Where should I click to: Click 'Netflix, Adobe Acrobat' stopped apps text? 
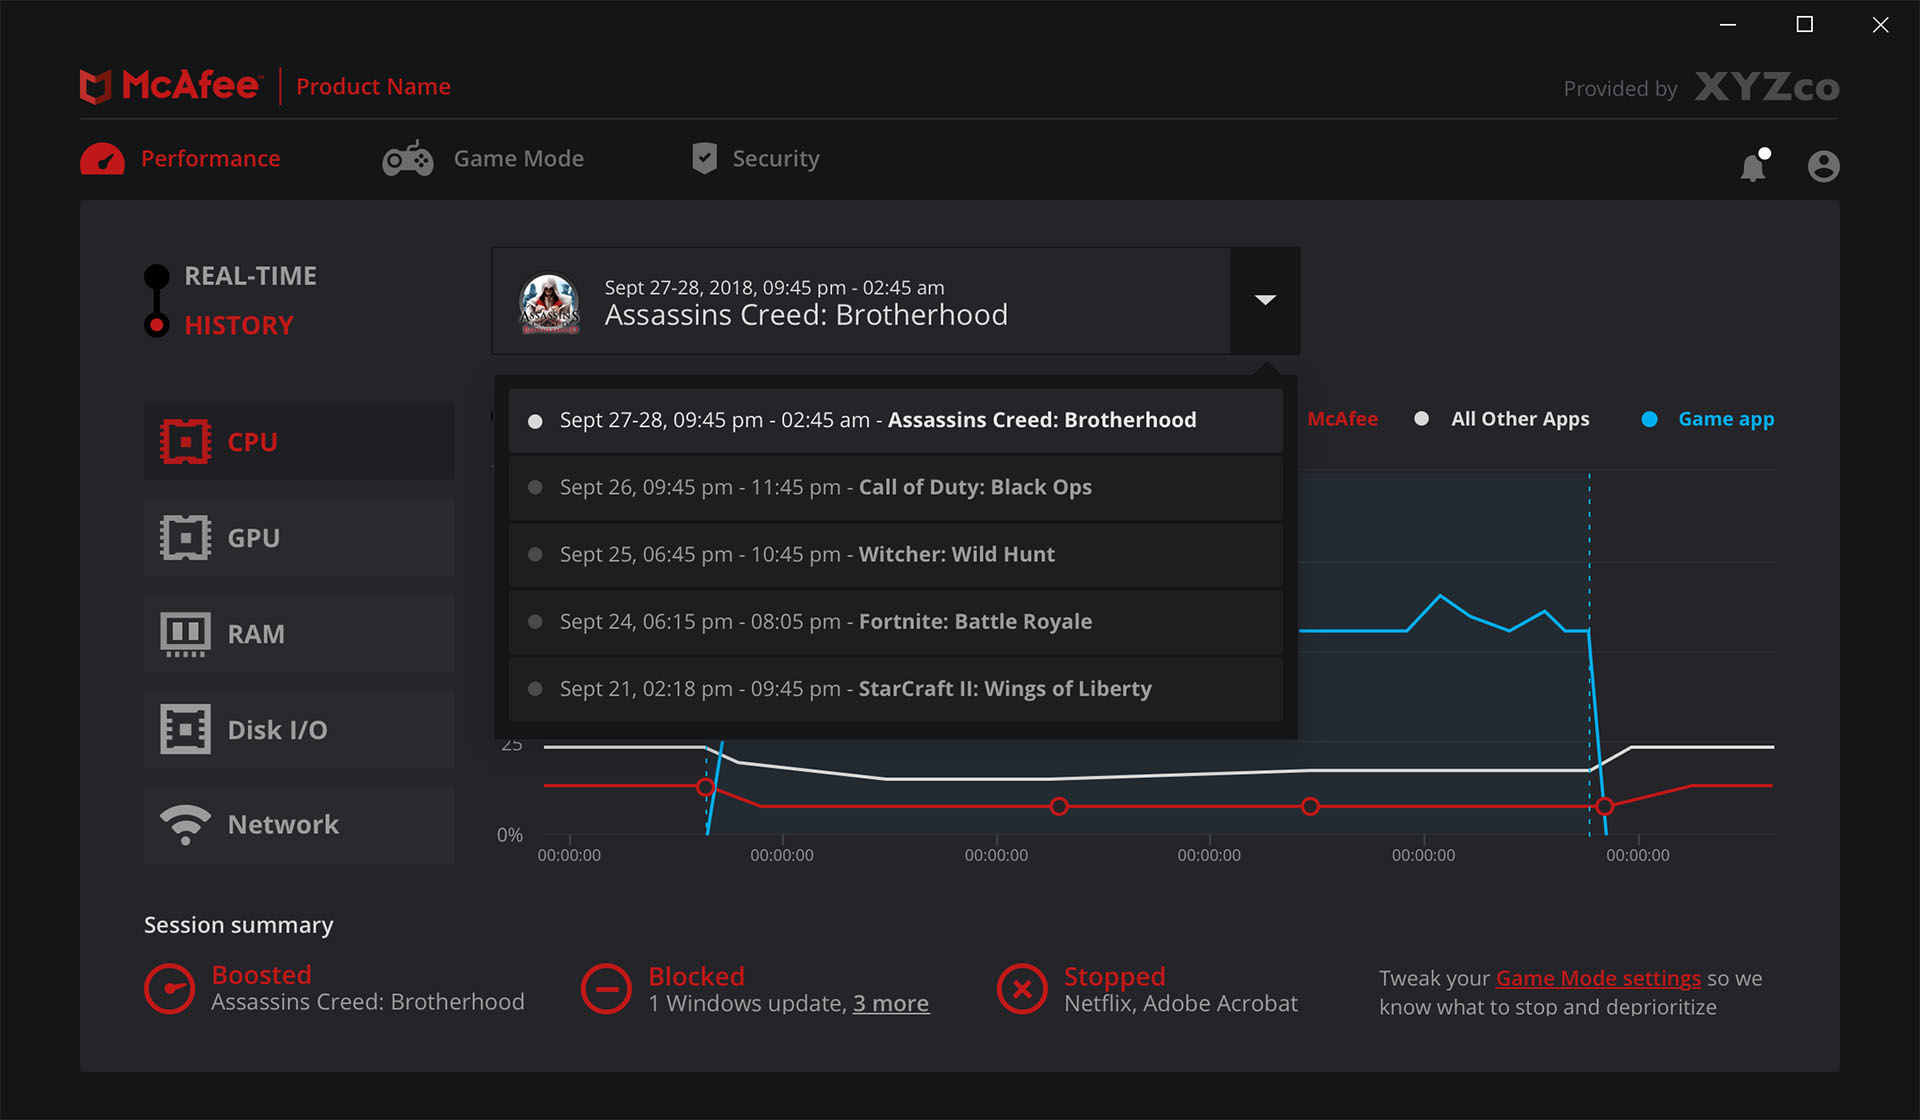pos(1181,1003)
